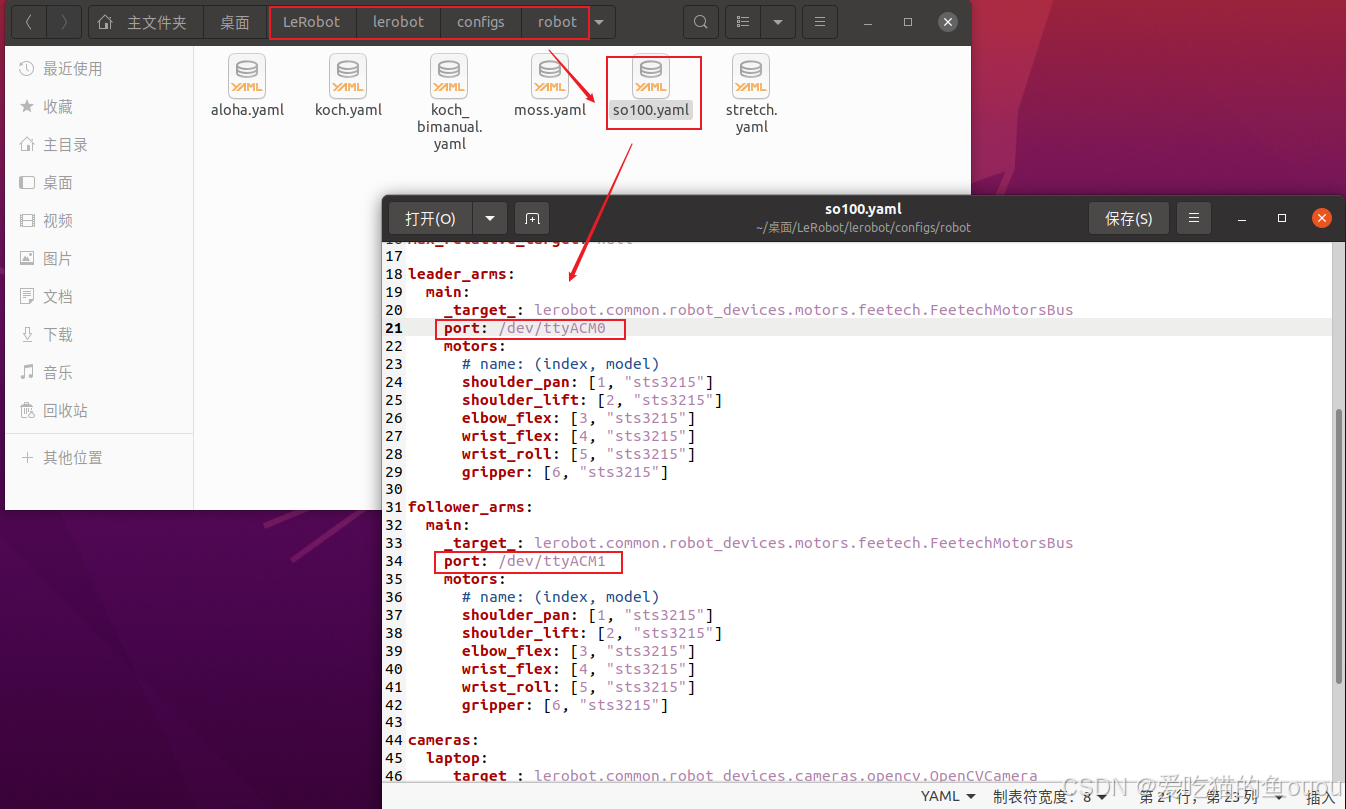Image resolution: width=1346 pixels, height=809 pixels.
Task: Open 视频 folder in the sidebar
Action: point(99,220)
